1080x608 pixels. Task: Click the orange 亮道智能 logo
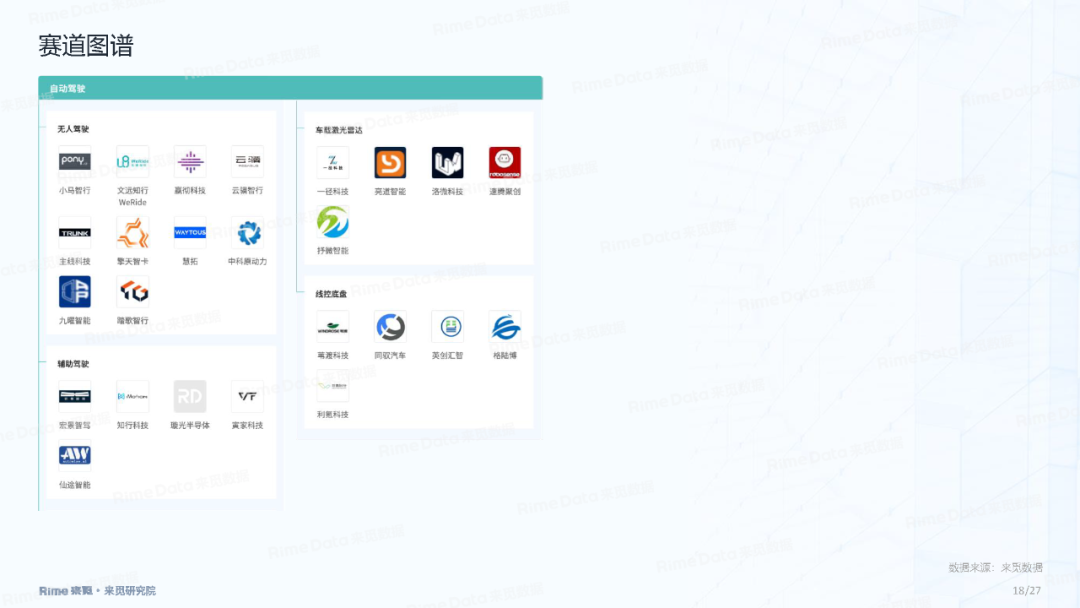click(x=390, y=162)
